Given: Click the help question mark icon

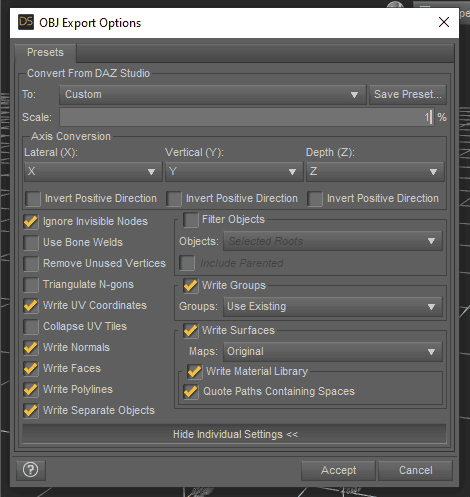Looking at the screenshot, I should pyautogui.click(x=31, y=470).
